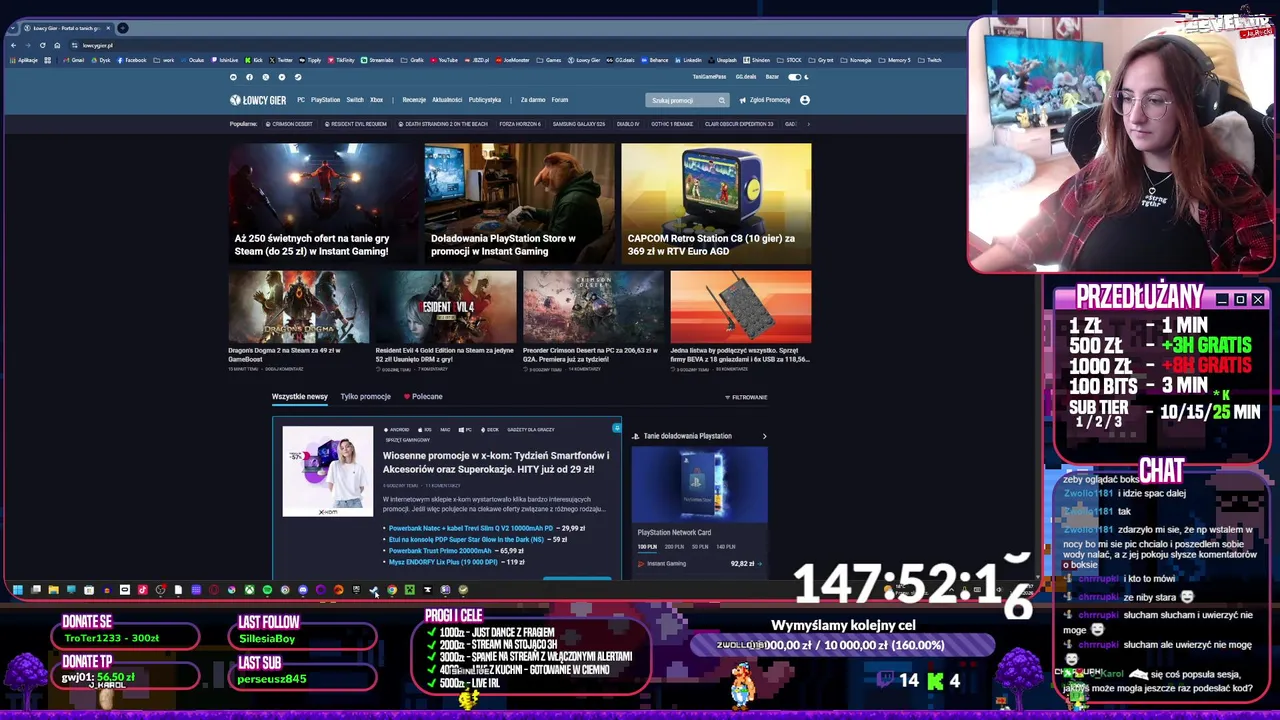Switch to Tylko promocje tab
Viewport: 1280px width, 720px height.
365,397
